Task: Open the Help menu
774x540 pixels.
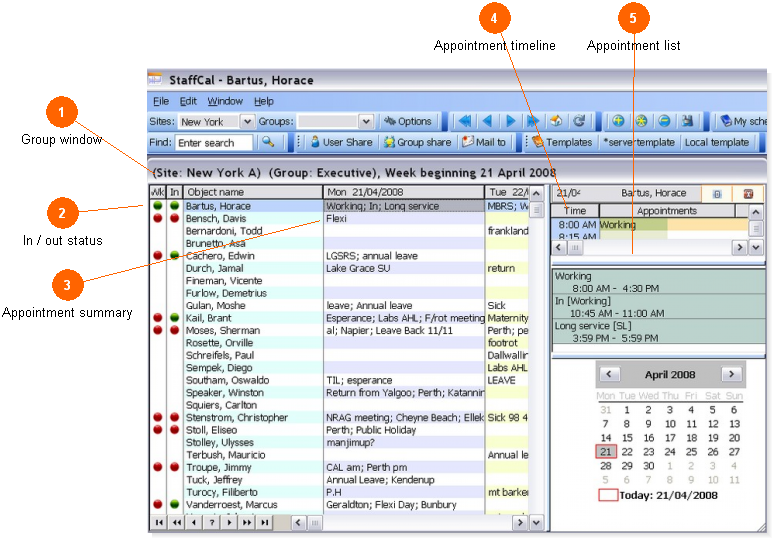Action: pos(264,101)
